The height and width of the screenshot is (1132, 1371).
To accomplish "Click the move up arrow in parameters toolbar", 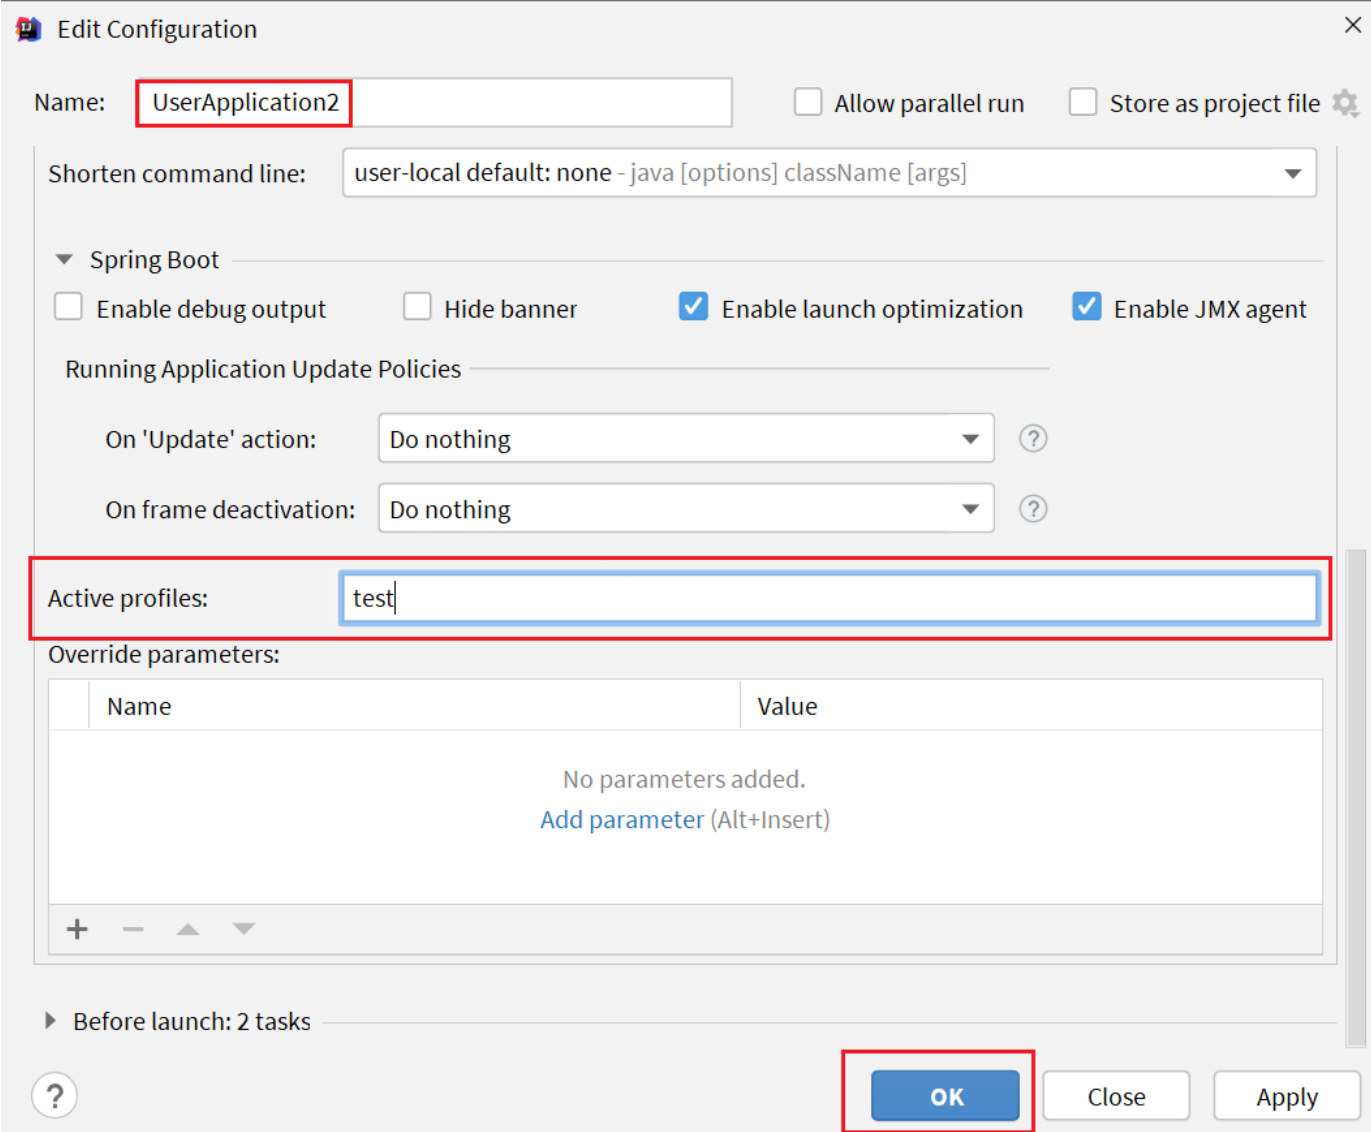I will click(x=188, y=929).
